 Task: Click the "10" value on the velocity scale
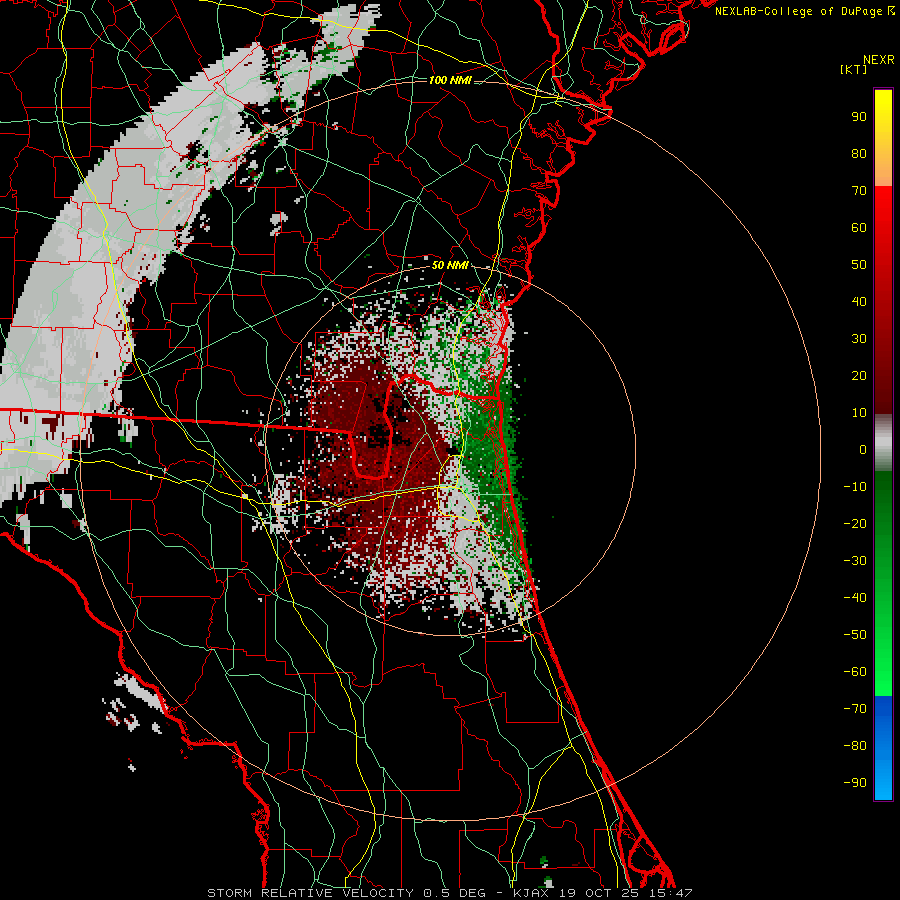[x=859, y=413]
